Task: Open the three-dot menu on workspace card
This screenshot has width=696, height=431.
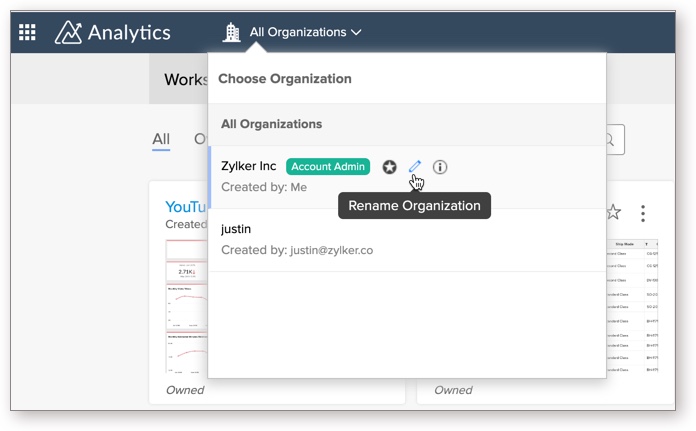Action: click(643, 213)
